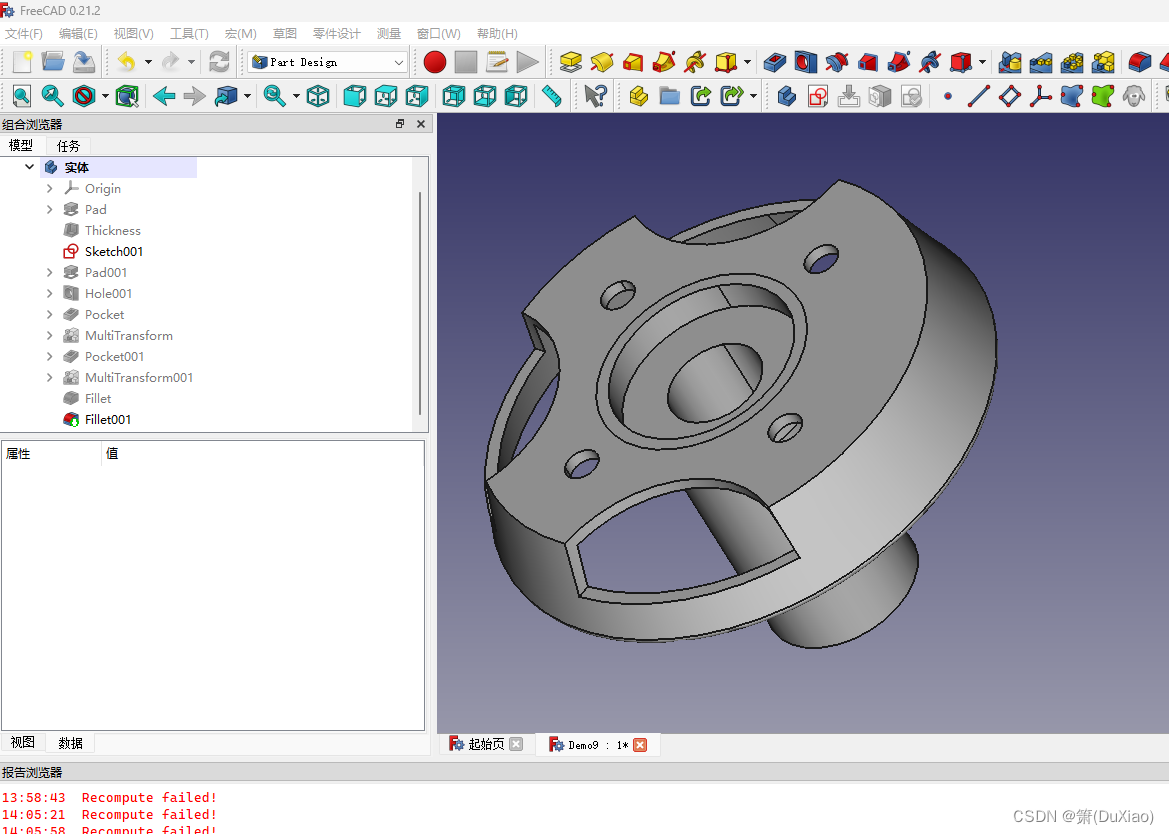
Task: Expand the MultiTransform001 tree node
Action: pyautogui.click(x=49, y=378)
